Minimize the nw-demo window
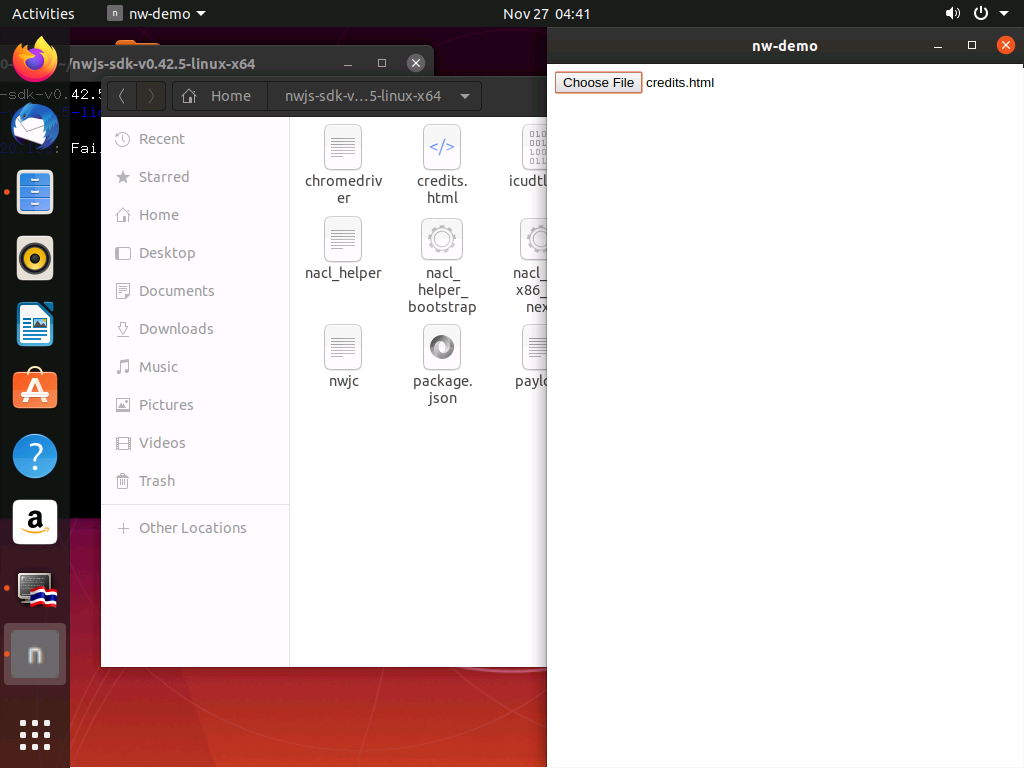Viewport: 1024px width, 768px height. [x=938, y=45]
